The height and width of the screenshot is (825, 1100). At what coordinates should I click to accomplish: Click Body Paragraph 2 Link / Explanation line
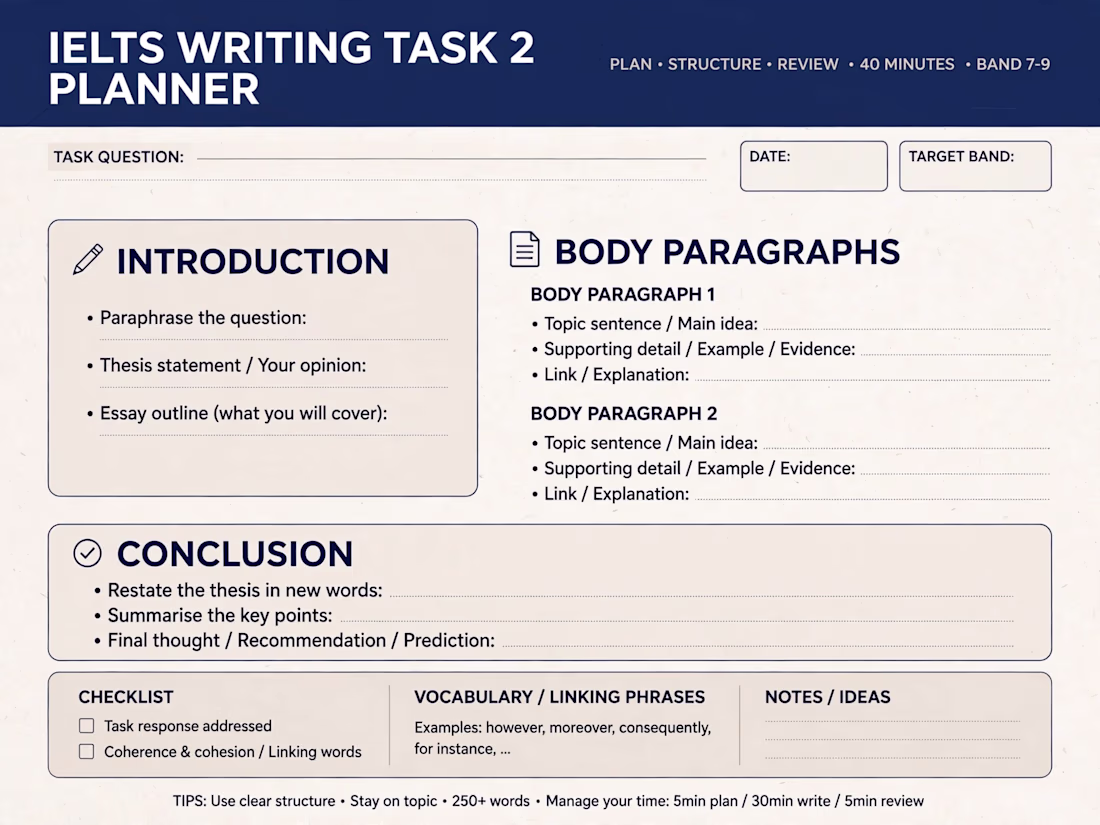(872, 499)
